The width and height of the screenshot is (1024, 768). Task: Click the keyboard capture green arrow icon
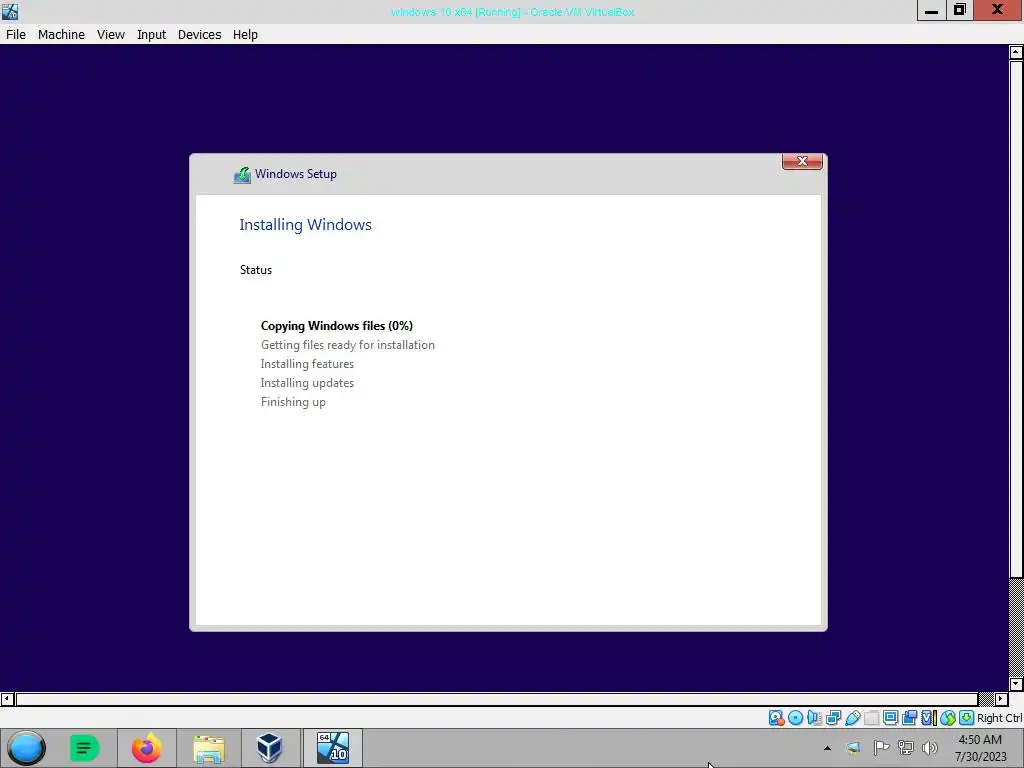click(967, 718)
